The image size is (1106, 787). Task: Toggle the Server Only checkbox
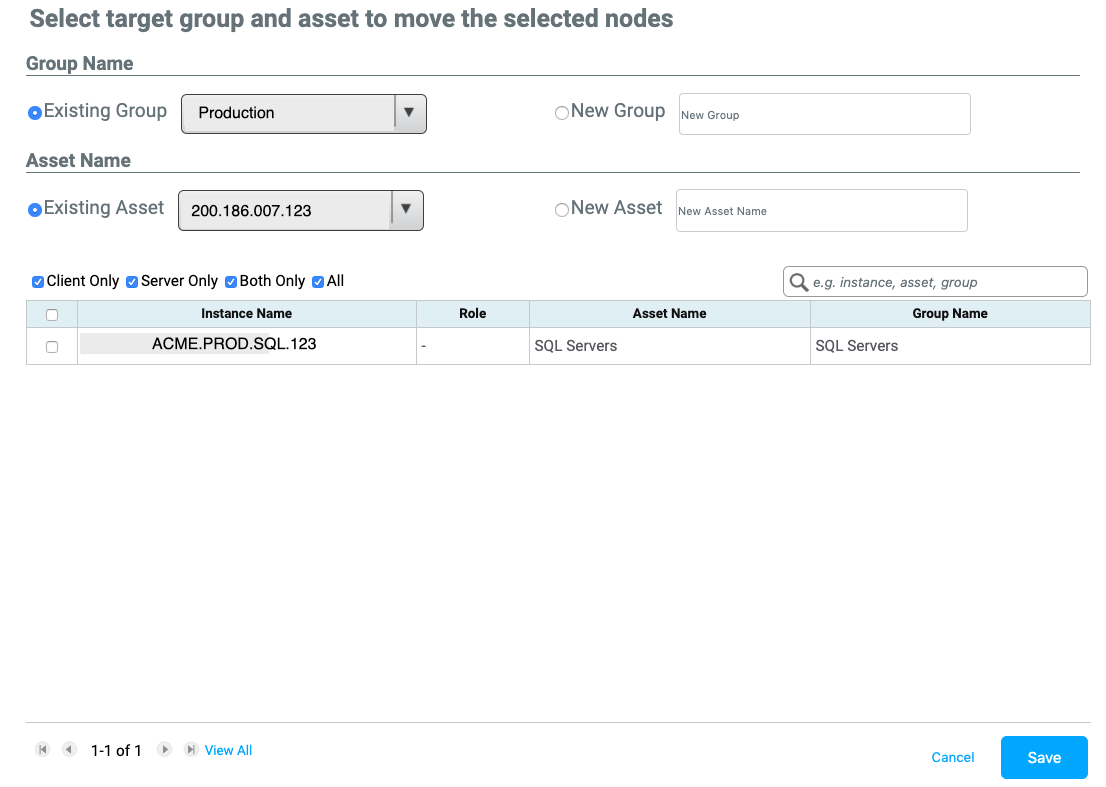coord(132,282)
